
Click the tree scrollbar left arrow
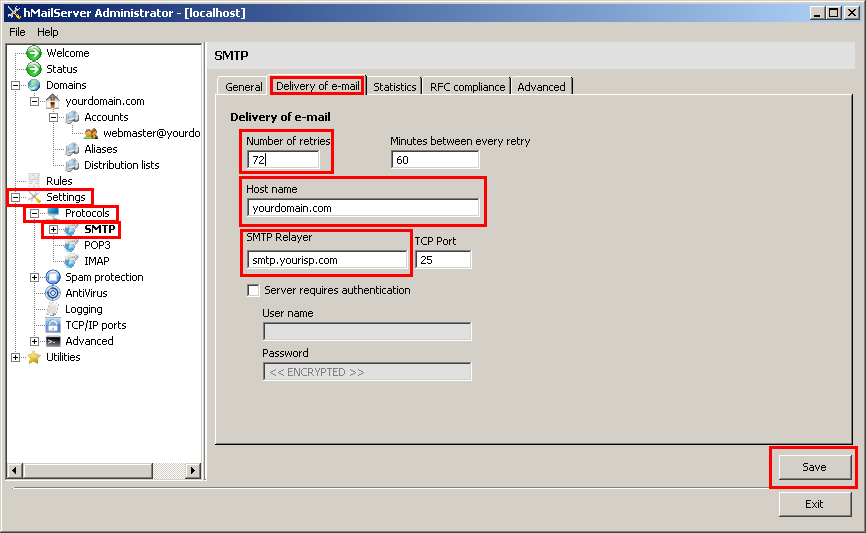[15, 471]
